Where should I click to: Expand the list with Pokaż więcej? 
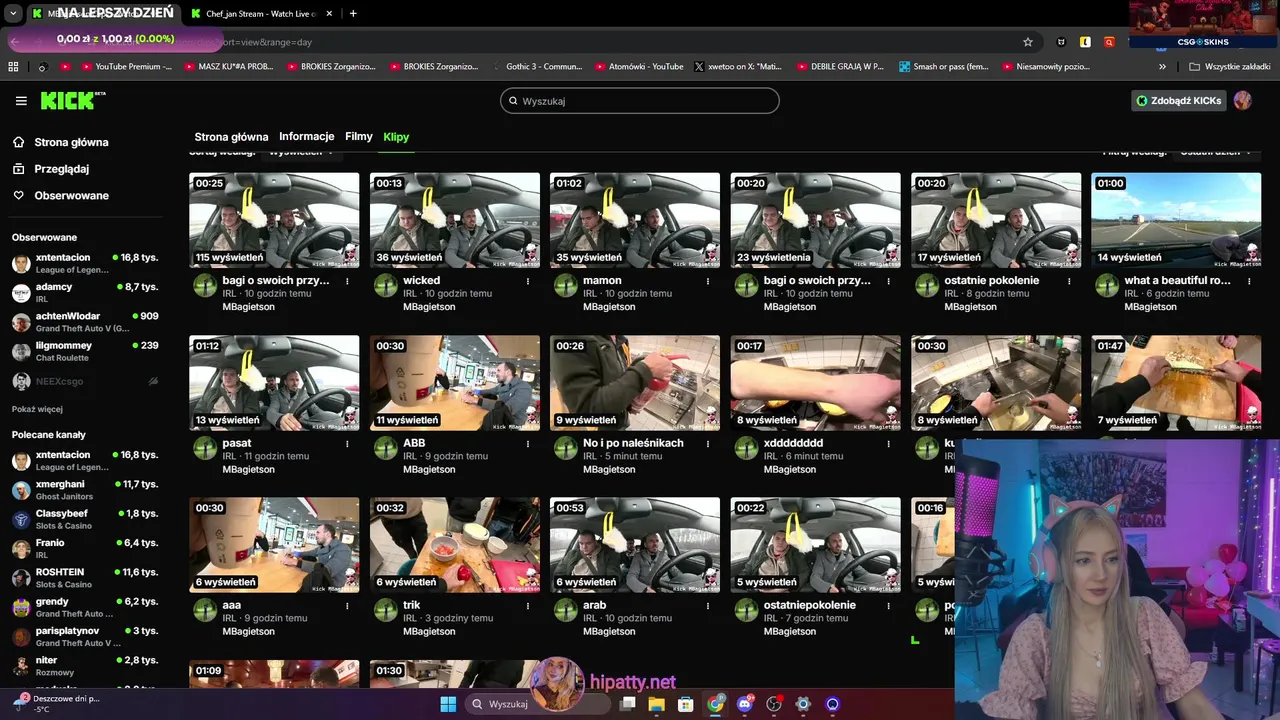pos(37,409)
